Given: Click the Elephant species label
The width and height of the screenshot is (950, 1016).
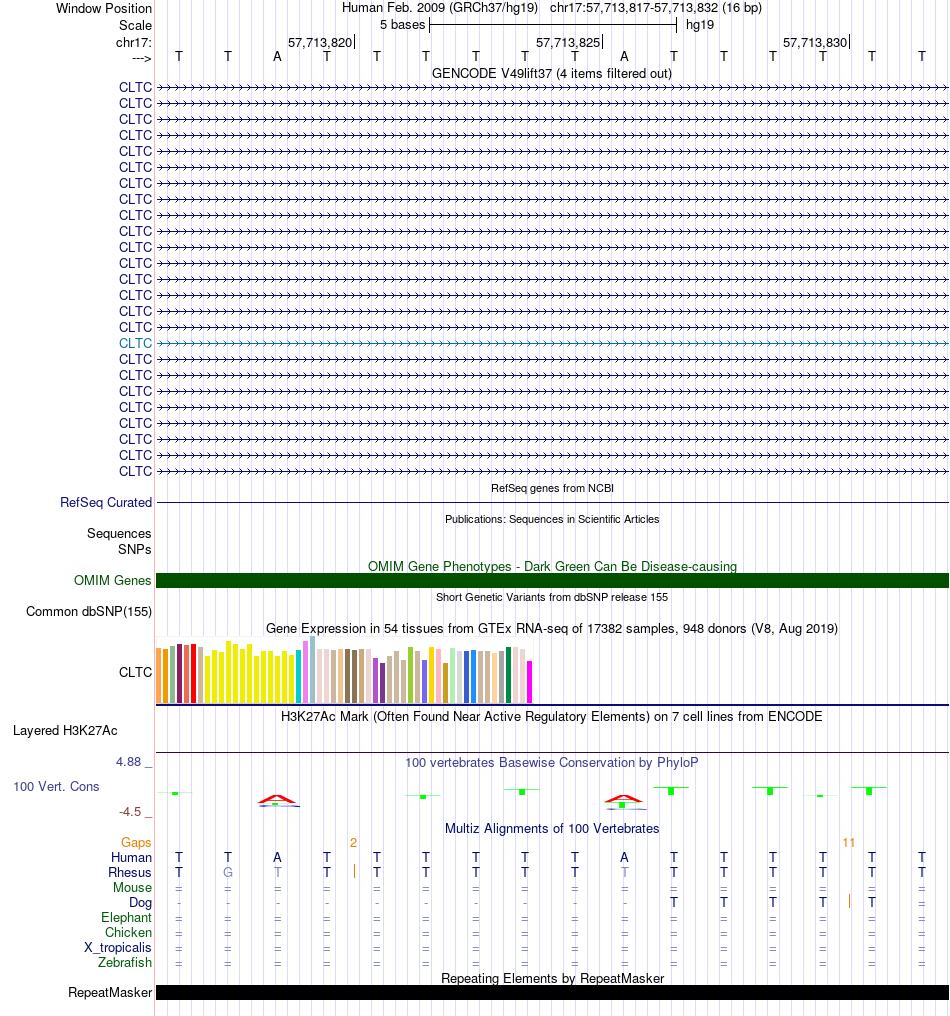Looking at the screenshot, I should 126,917.
